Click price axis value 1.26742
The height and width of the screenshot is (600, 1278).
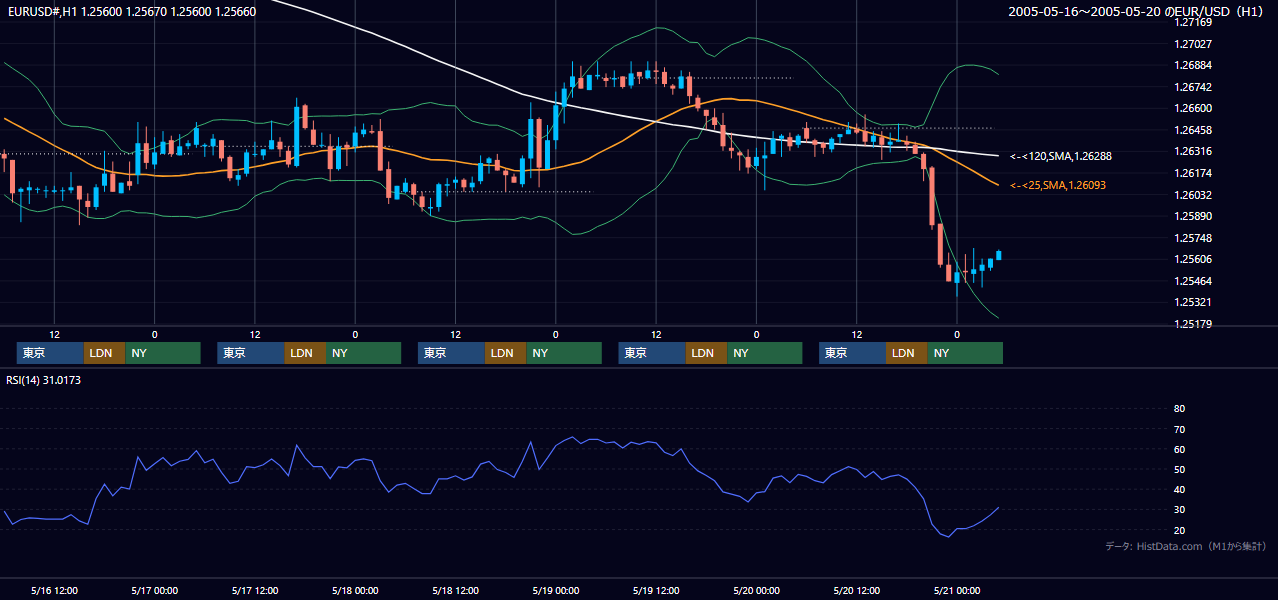(x=1193, y=87)
